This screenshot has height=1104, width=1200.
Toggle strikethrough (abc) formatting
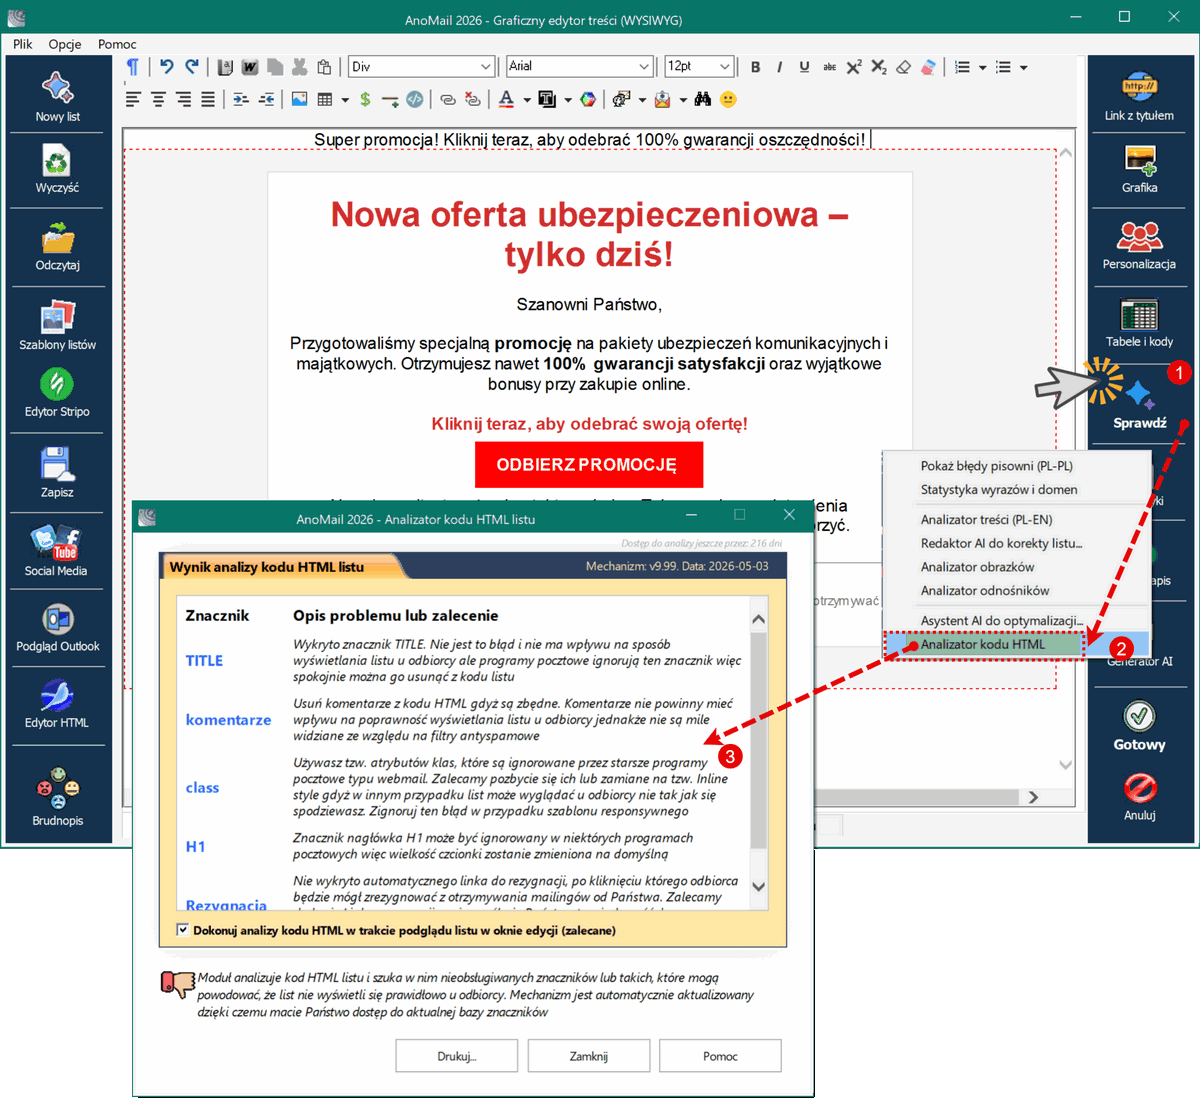tap(829, 67)
